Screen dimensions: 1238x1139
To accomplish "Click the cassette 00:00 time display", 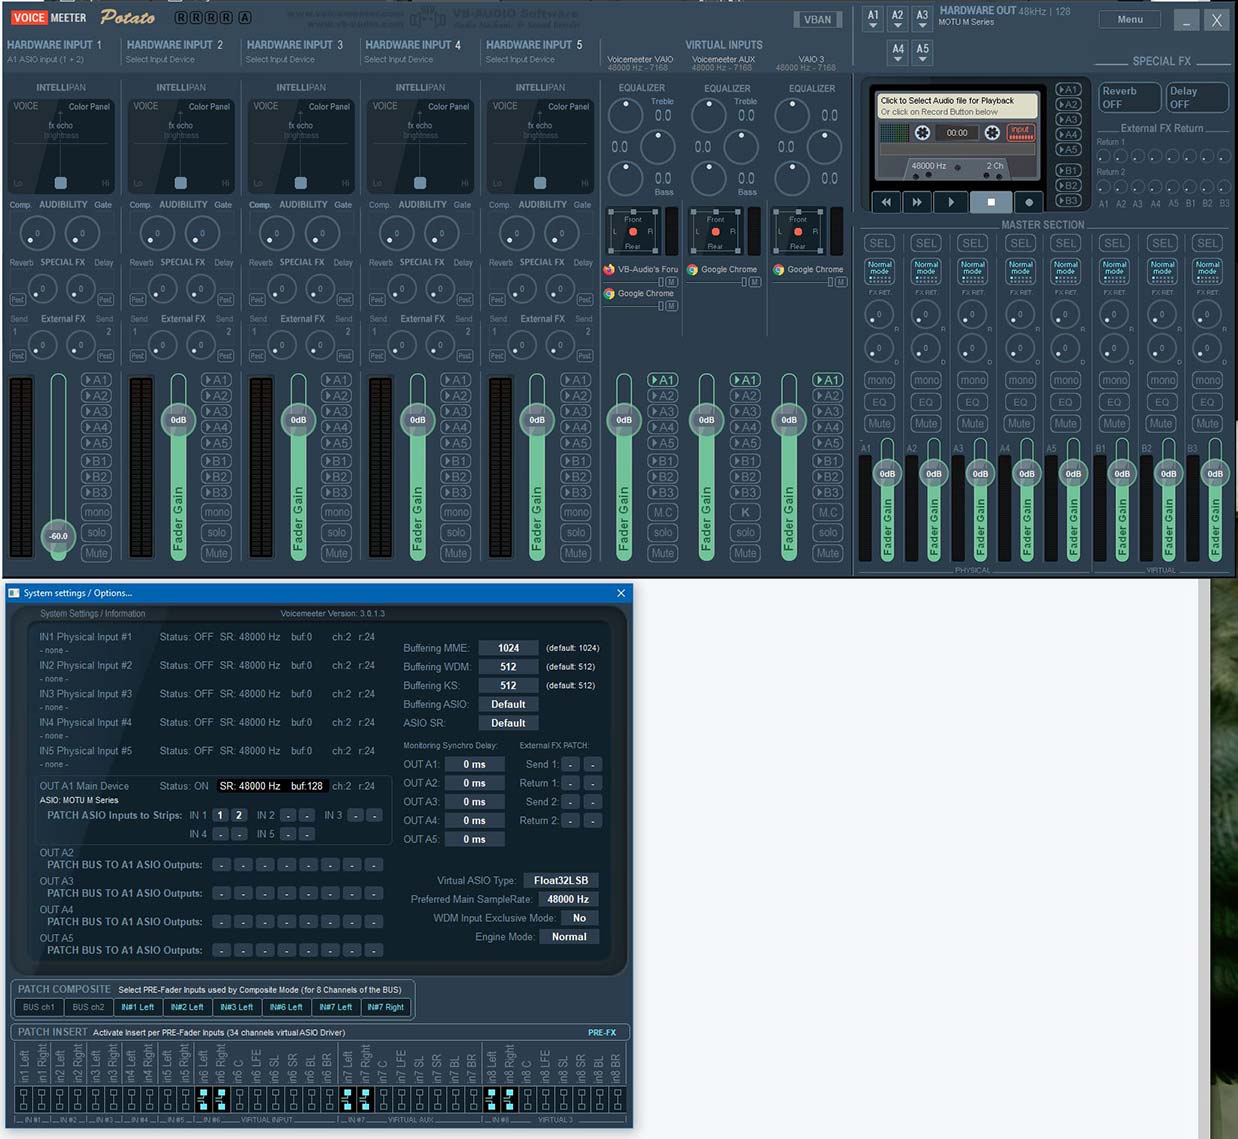I will pos(957,133).
